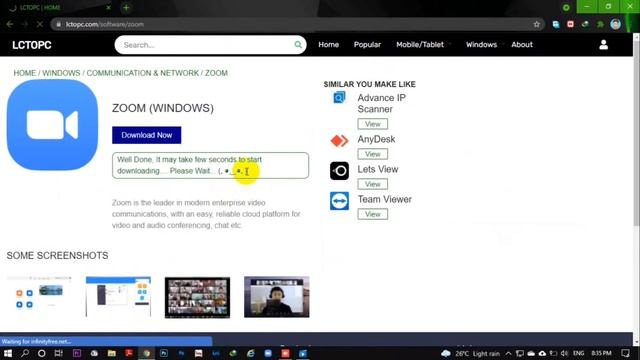
Task: Open the screenshot with man in headphones
Action: click(277, 297)
